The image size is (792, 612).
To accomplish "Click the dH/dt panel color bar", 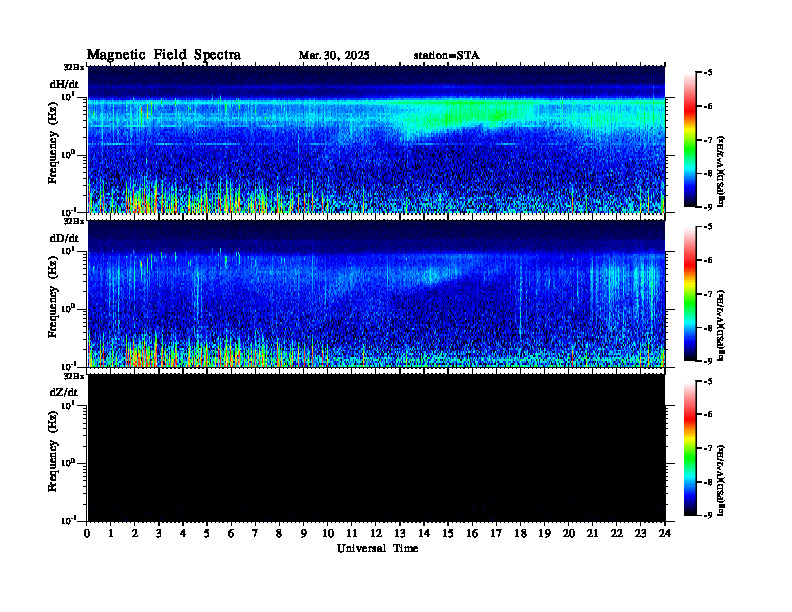I will tap(689, 140).
